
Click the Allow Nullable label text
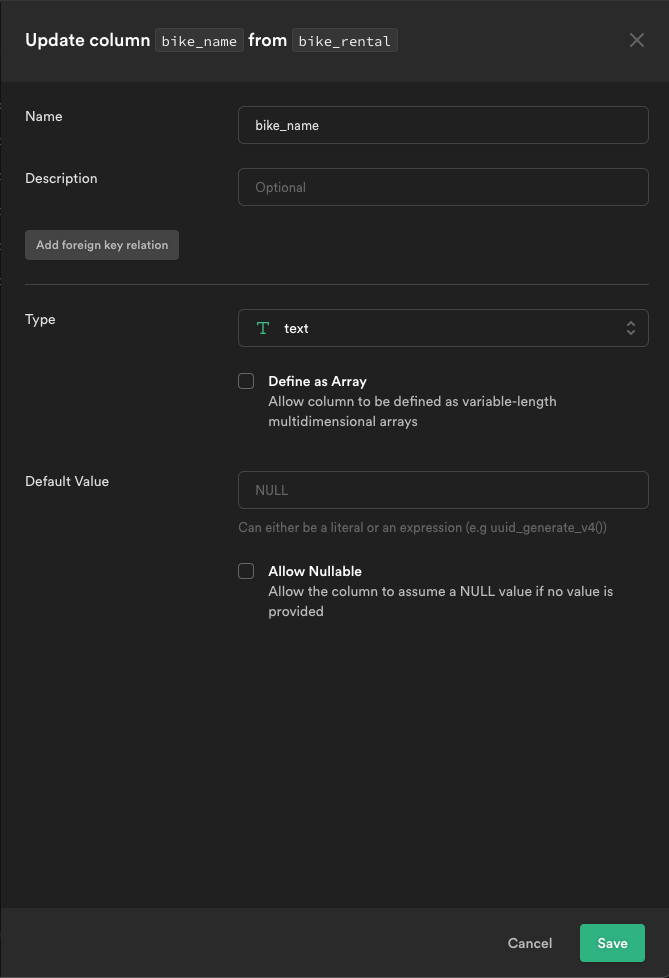tap(314, 571)
